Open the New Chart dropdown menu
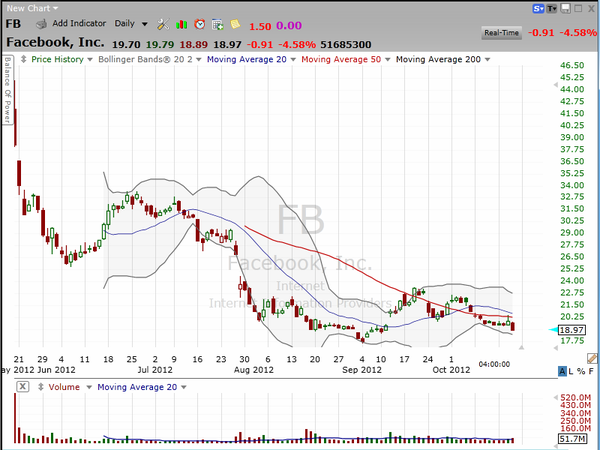Screen dimensions: 600x450 point(32,8)
